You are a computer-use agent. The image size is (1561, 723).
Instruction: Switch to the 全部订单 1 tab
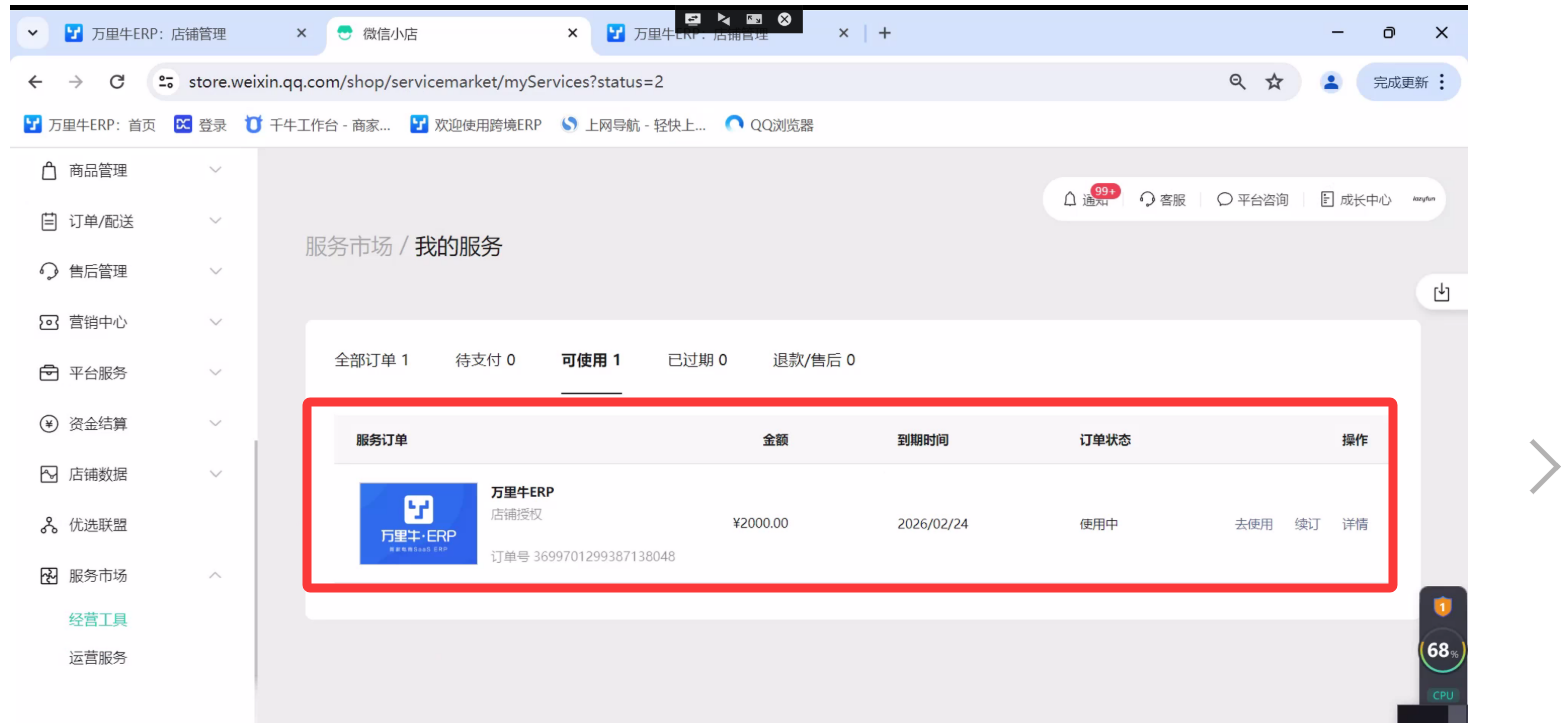tap(371, 360)
